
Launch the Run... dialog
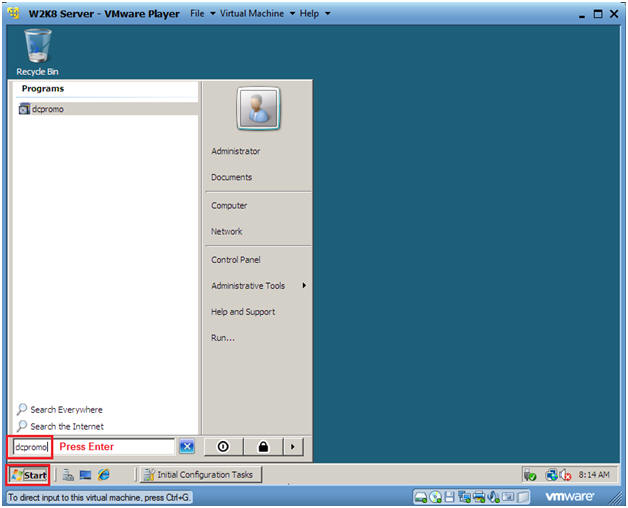click(x=223, y=338)
